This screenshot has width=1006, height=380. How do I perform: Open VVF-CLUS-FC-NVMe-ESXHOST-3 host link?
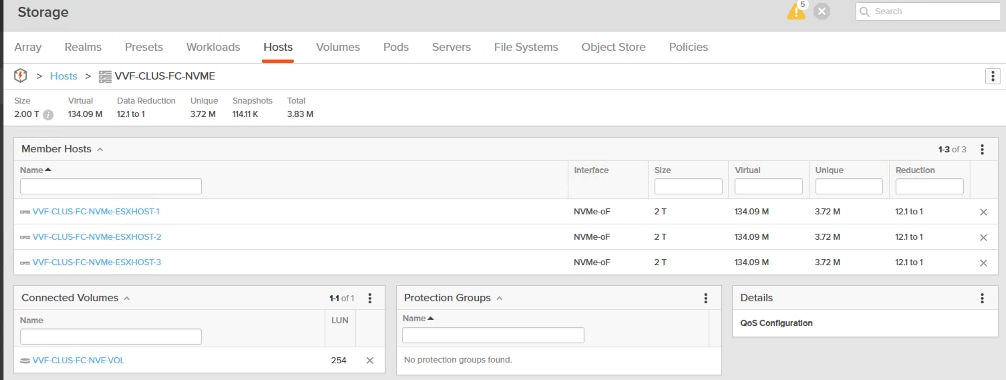coord(97,263)
